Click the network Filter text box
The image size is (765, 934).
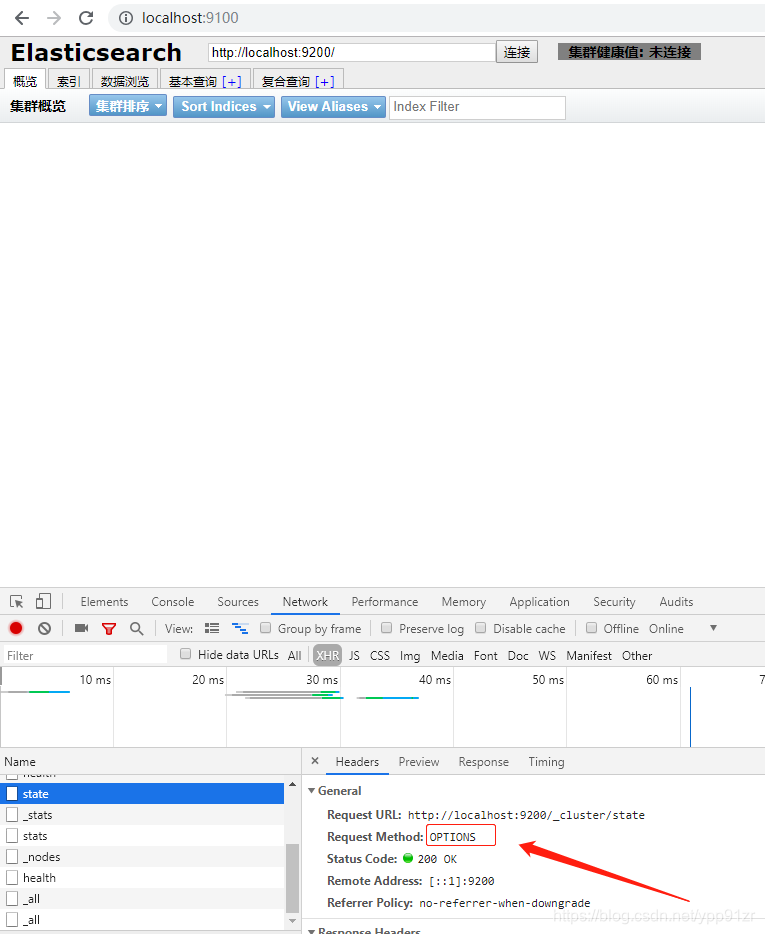click(85, 655)
